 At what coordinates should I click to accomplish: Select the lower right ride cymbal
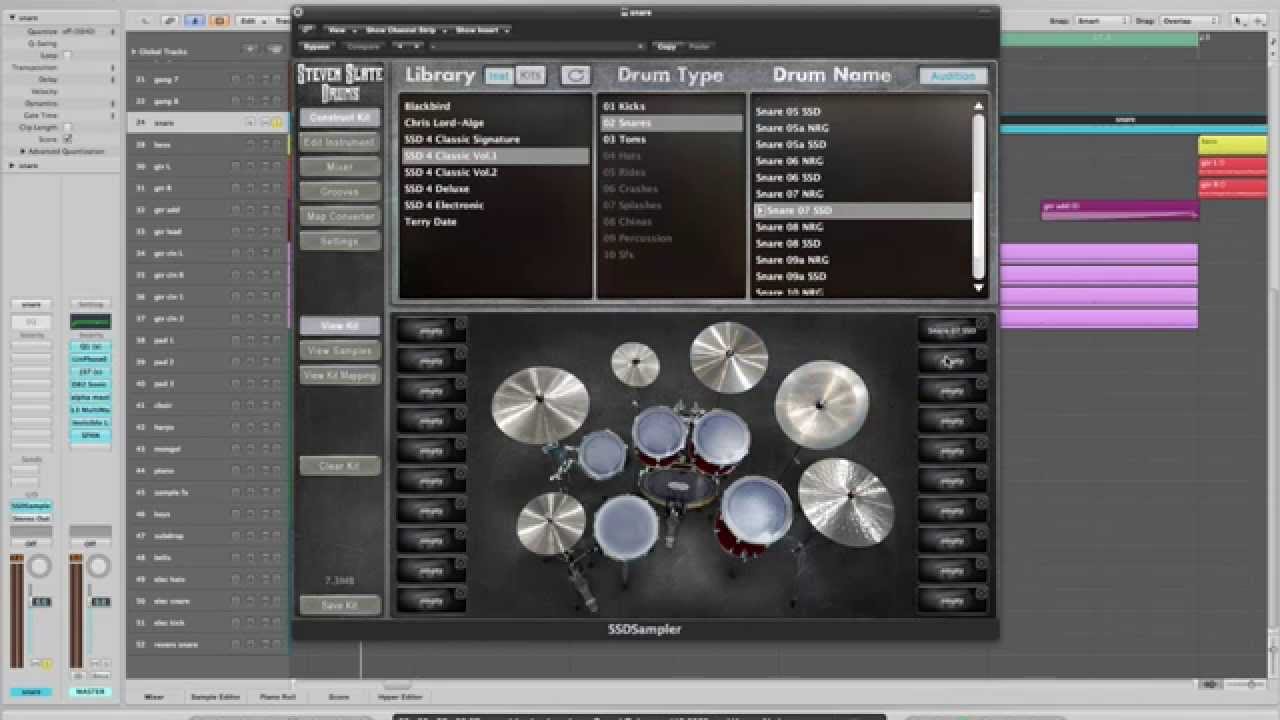click(x=845, y=501)
